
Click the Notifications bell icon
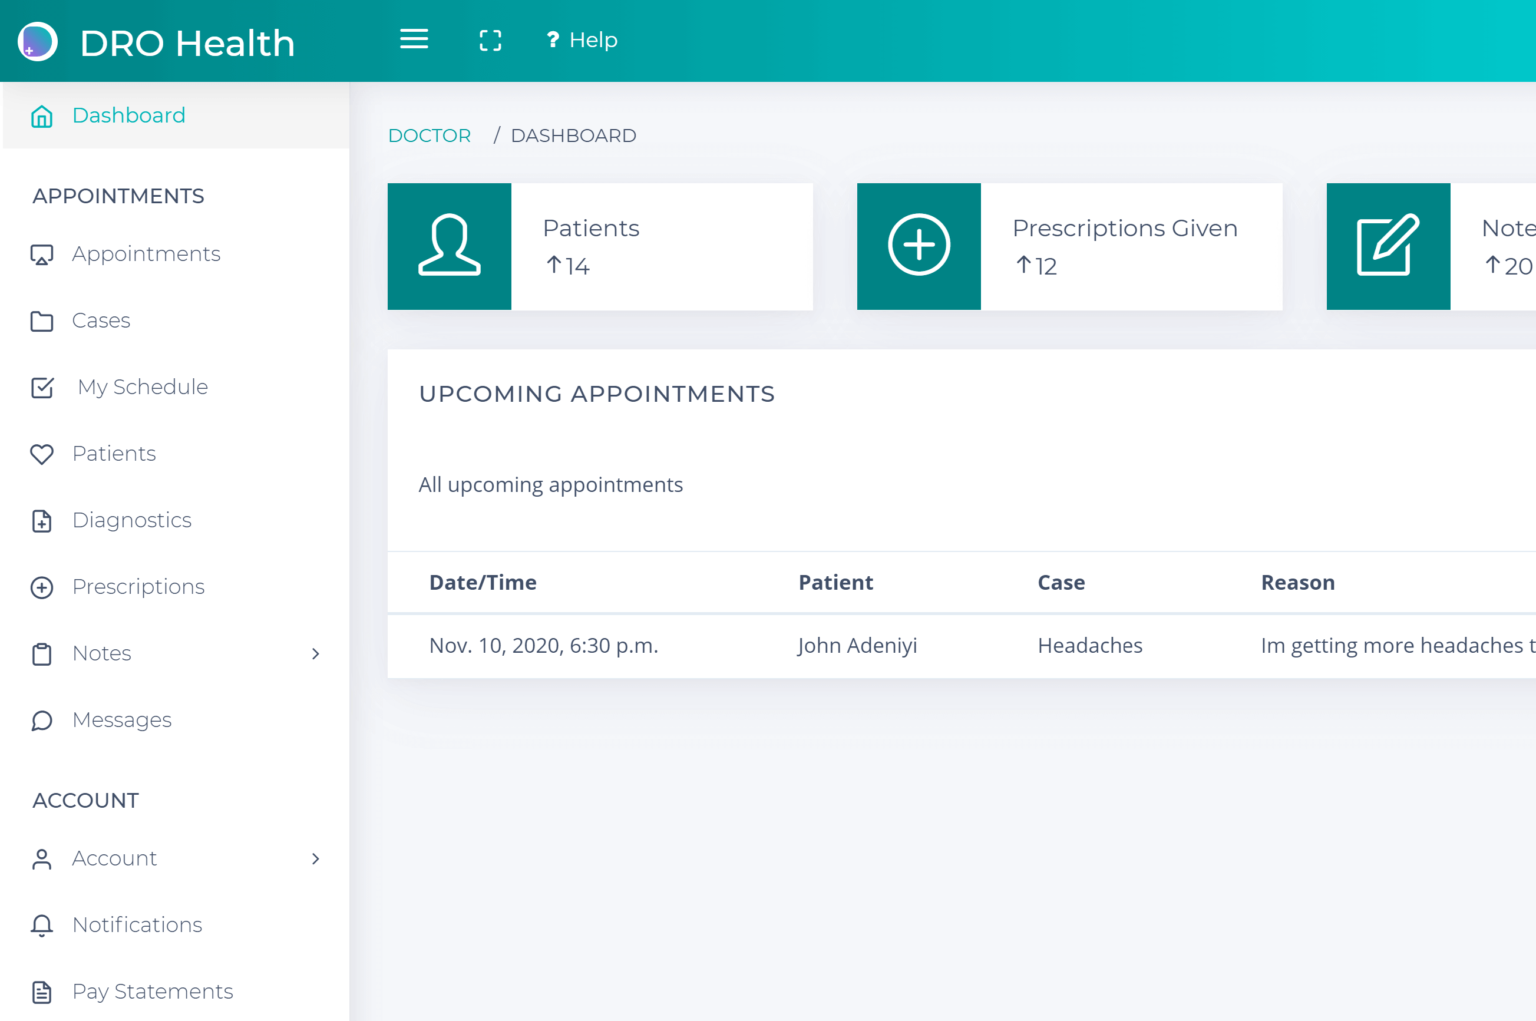click(41, 925)
